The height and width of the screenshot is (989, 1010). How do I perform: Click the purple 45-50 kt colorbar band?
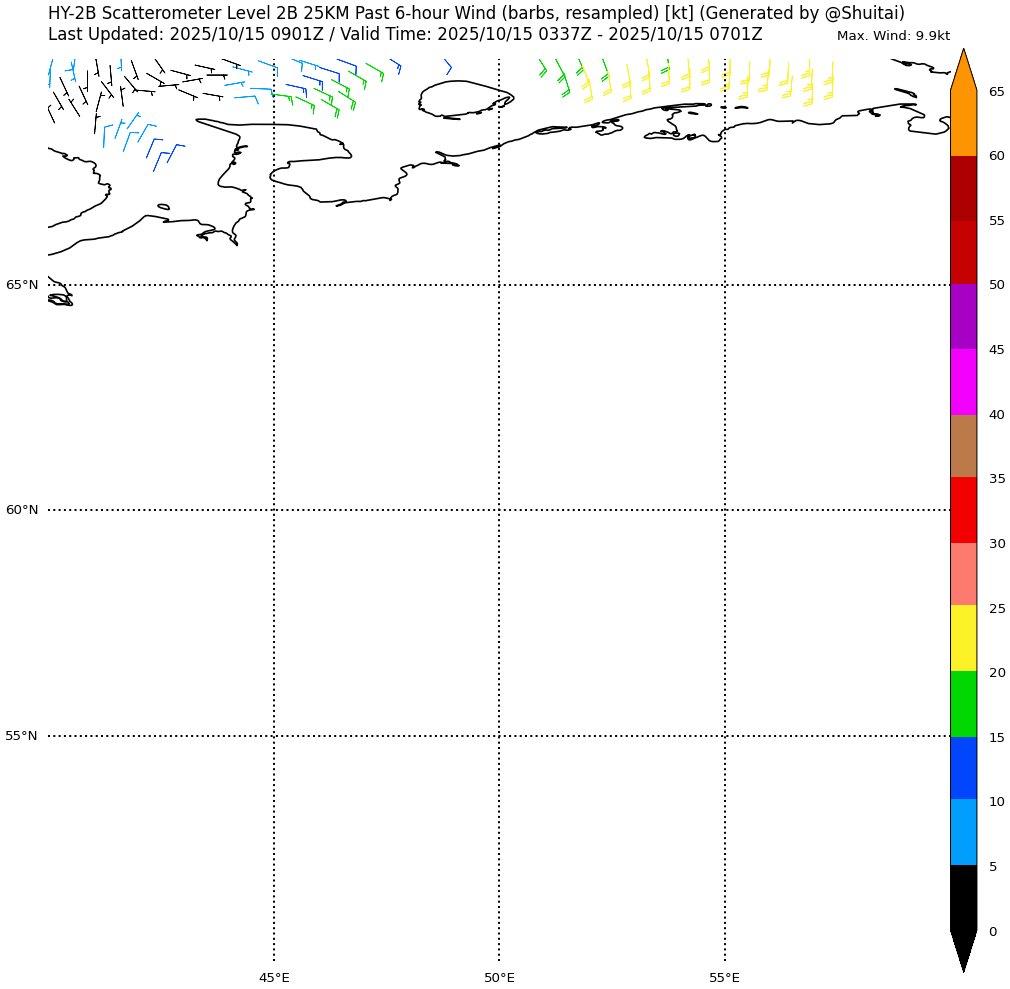point(963,316)
